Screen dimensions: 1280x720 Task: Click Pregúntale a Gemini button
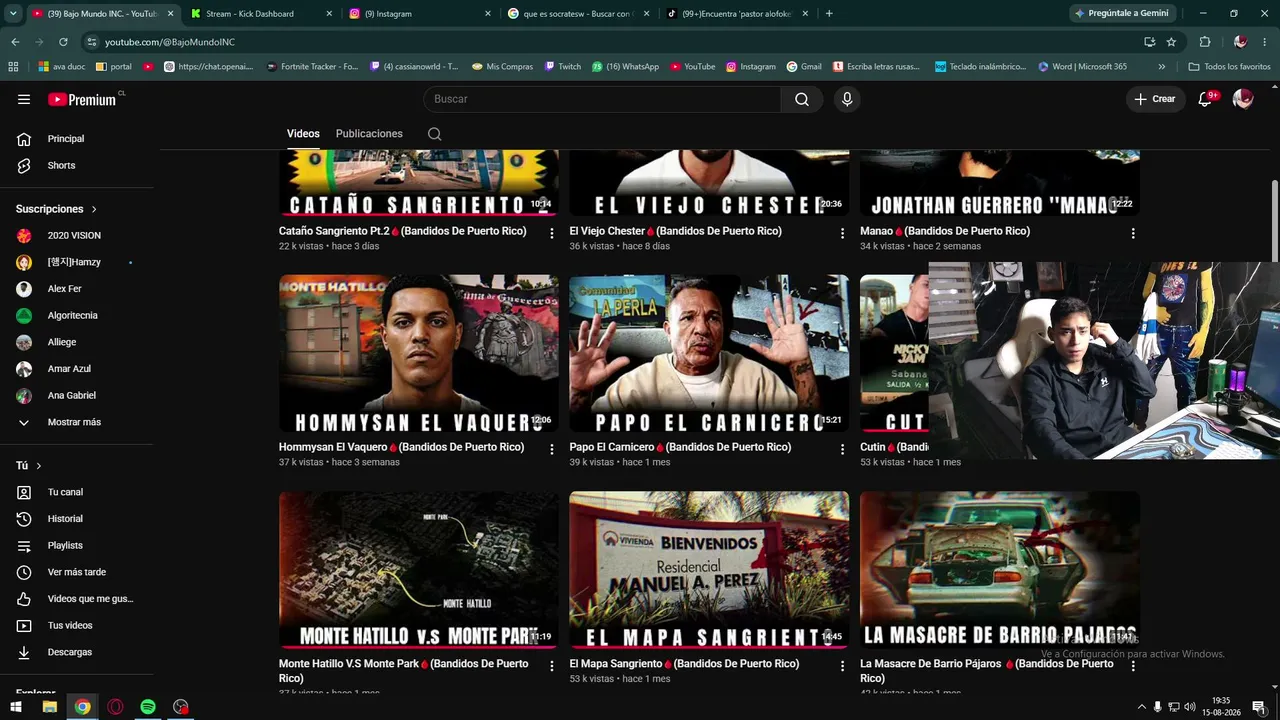click(x=1120, y=14)
